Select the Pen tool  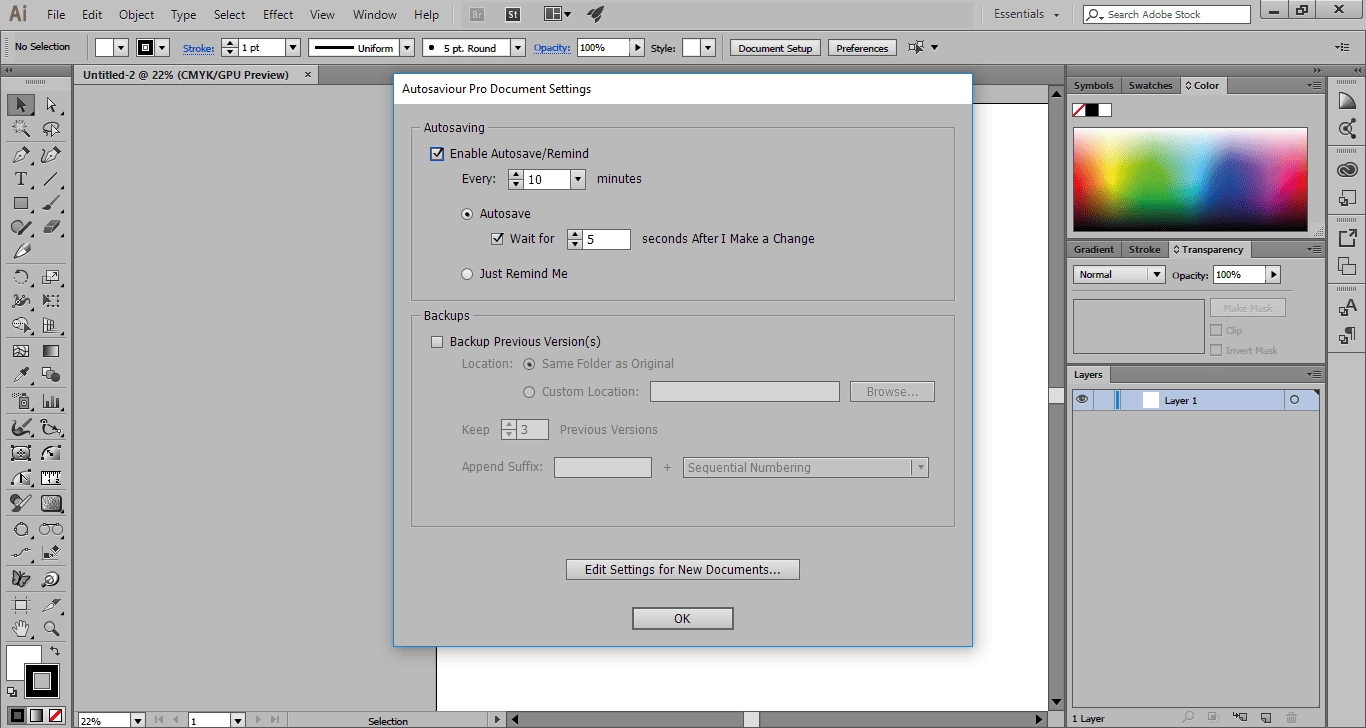pyautogui.click(x=21, y=155)
